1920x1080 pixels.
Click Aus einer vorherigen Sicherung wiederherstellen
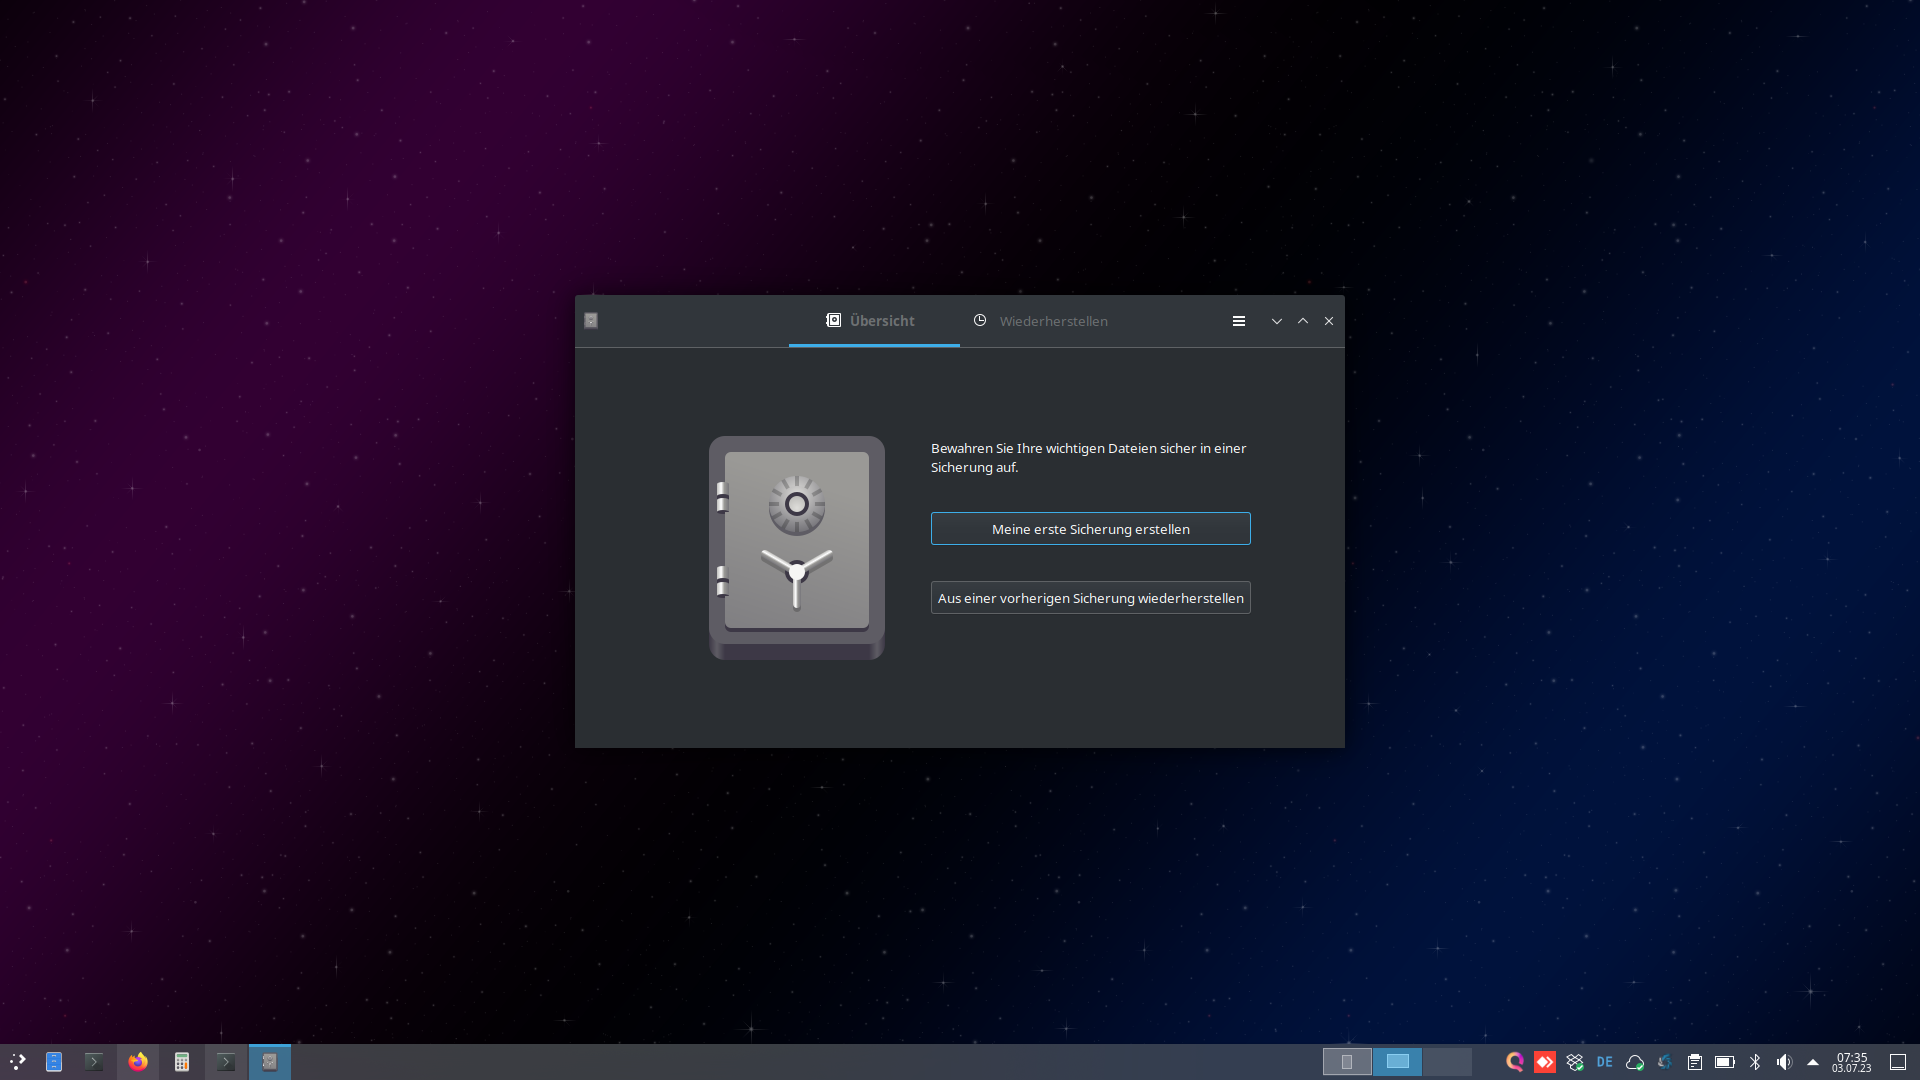pos(1090,598)
